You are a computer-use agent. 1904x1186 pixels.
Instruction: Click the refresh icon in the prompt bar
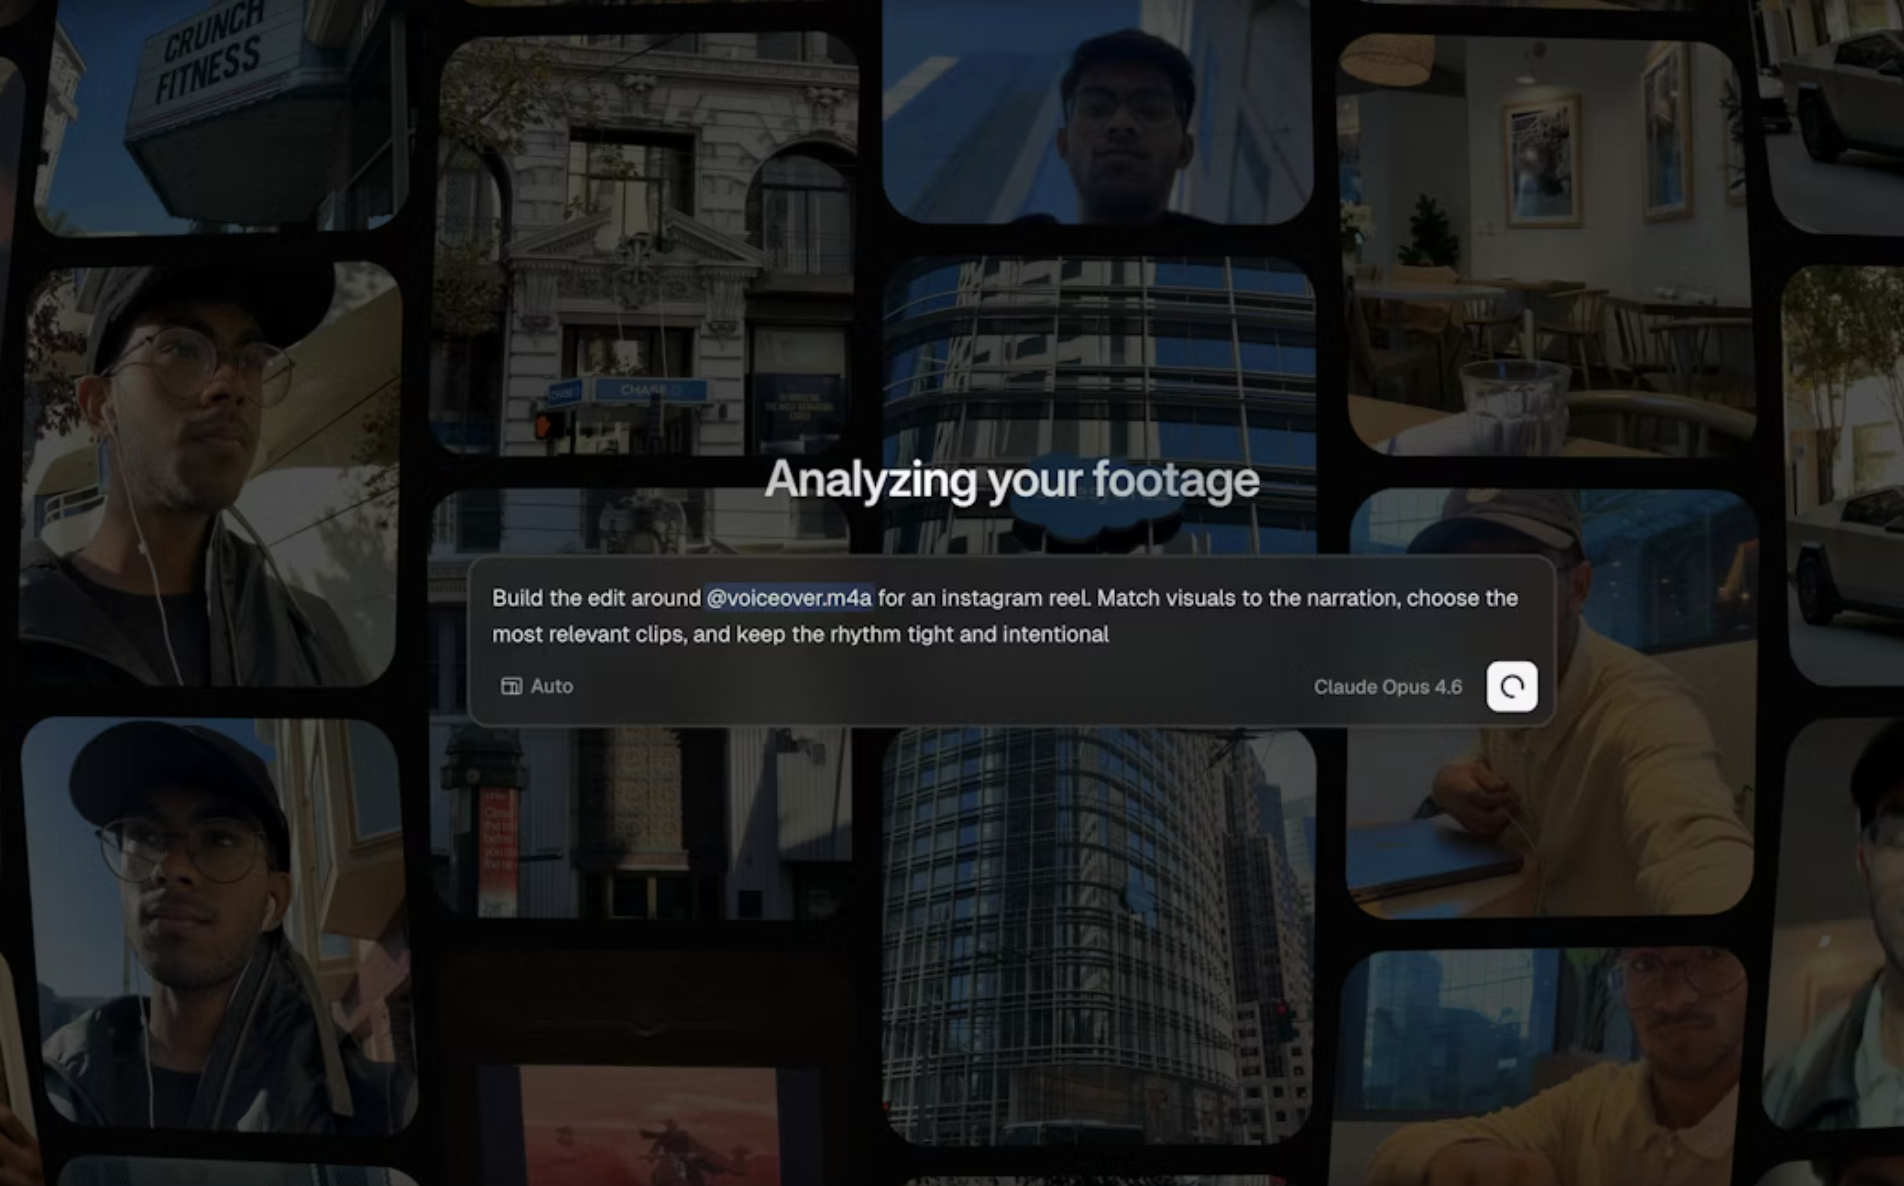(1511, 687)
